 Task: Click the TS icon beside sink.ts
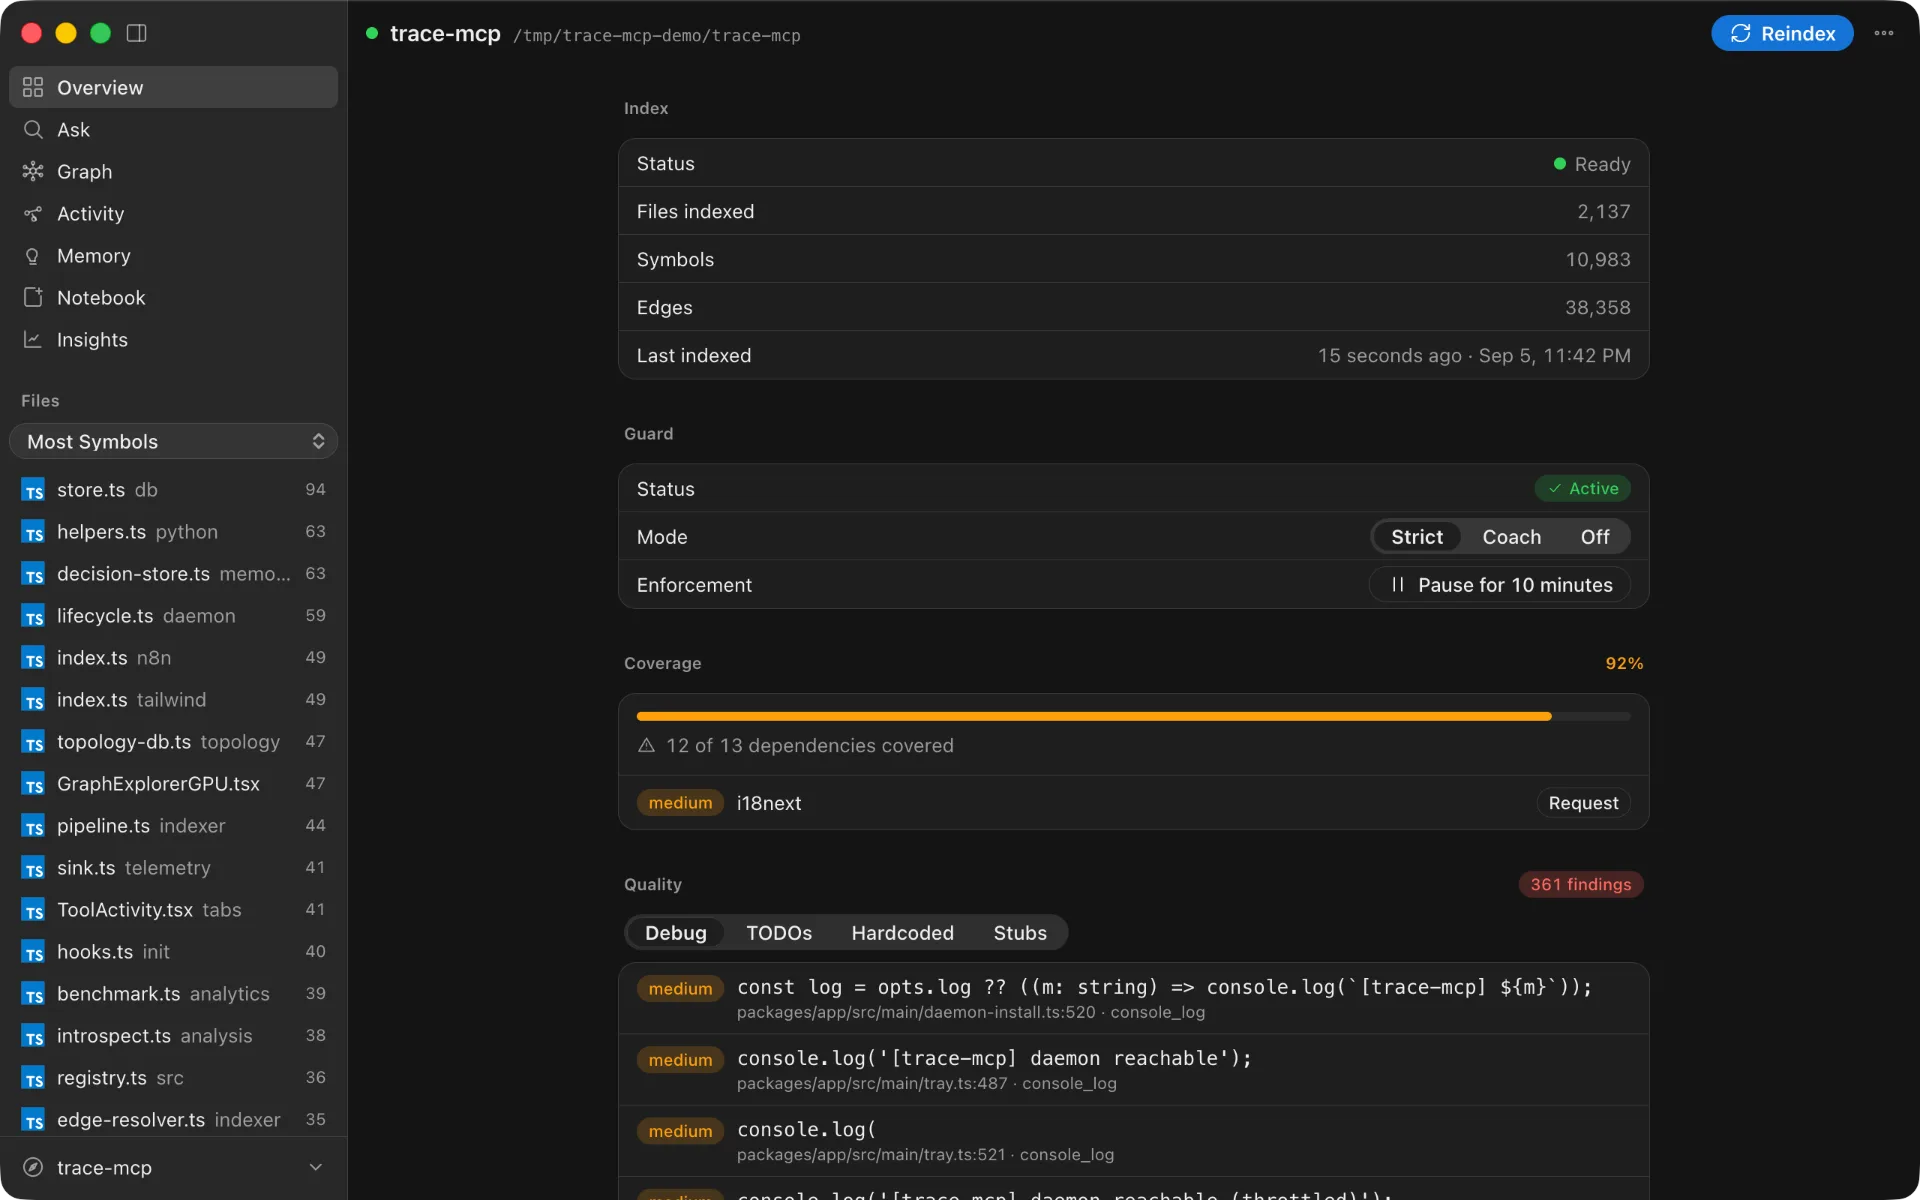tap(33, 868)
